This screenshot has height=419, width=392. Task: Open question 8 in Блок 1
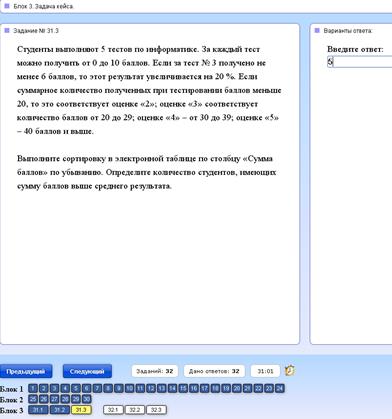[x=108, y=388]
